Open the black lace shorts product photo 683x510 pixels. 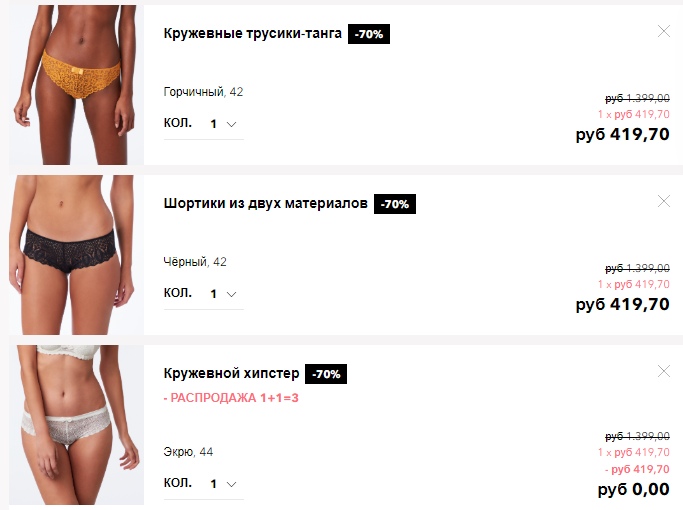coord(76,255)
